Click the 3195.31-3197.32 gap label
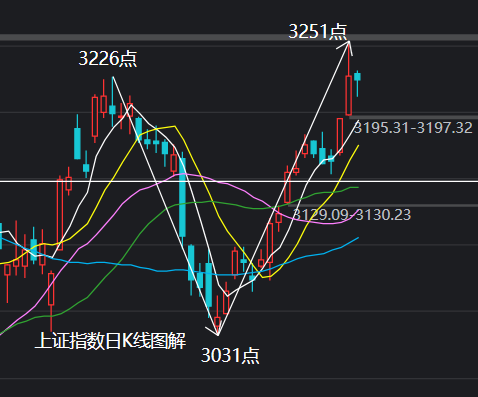Viewport: 478px width, 397px height. coord(413,128)
